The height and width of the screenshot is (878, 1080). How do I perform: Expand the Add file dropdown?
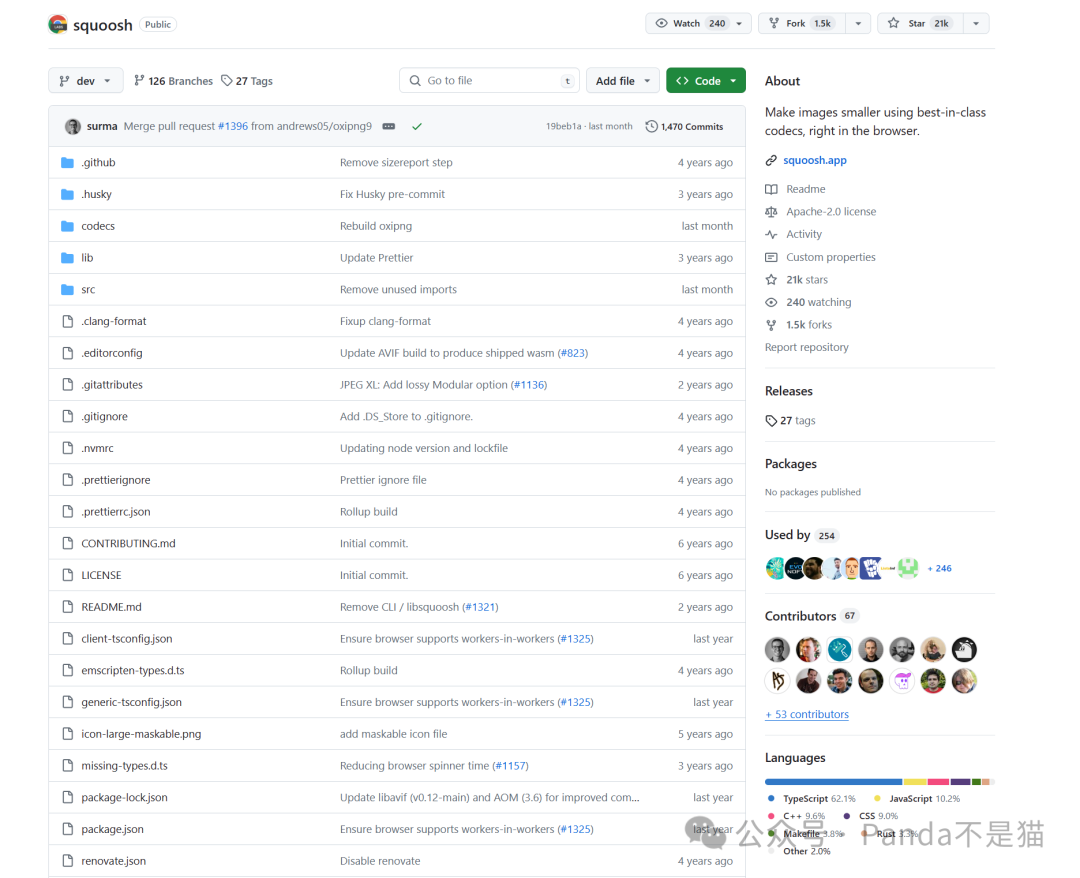[x=623, y=81]
